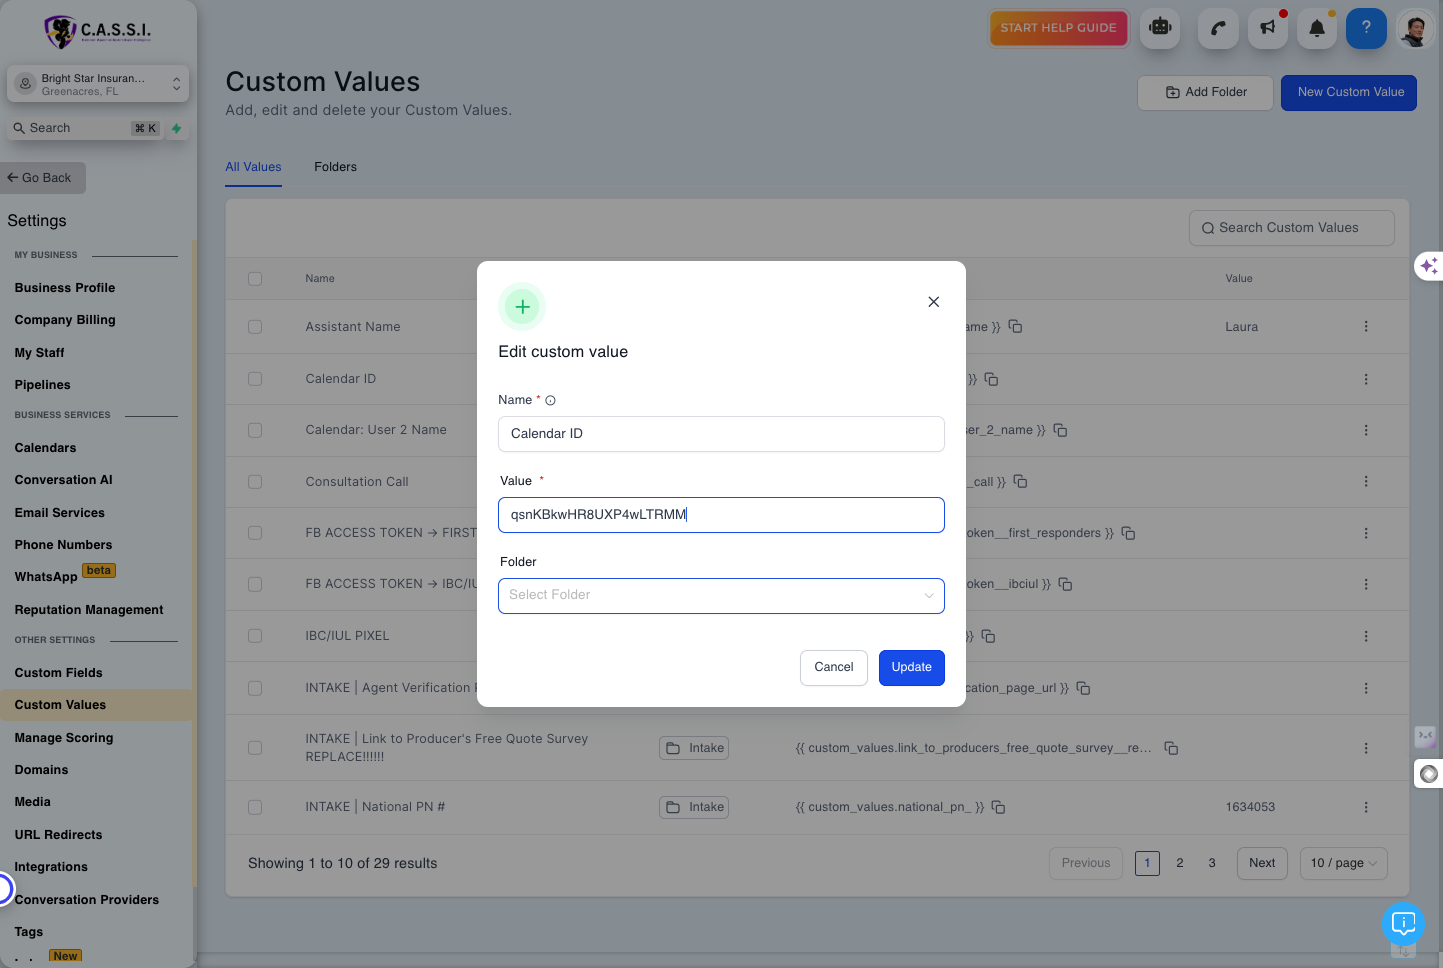This screenshot has width=1443, height=968.
Task: Open the Select Folder dropdown
Action: (x=721, y=596)
